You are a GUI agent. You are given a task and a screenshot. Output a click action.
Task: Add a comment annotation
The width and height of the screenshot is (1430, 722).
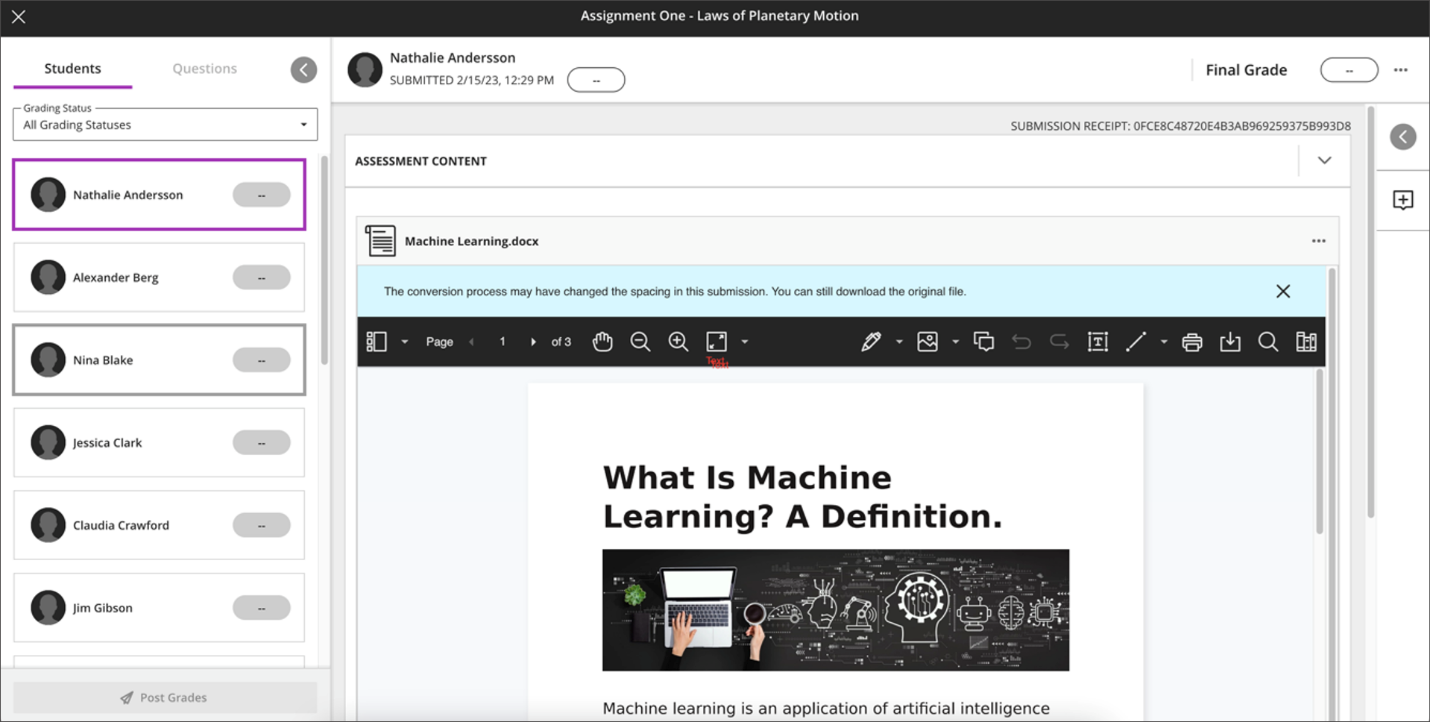pos(984,342)
